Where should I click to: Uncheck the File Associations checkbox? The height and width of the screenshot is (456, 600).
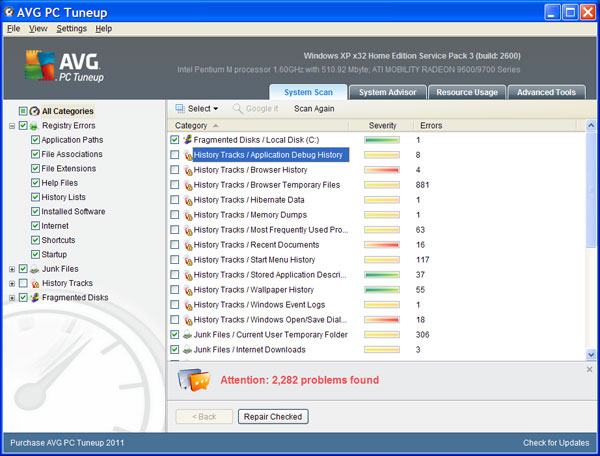[x=35, y=154]
